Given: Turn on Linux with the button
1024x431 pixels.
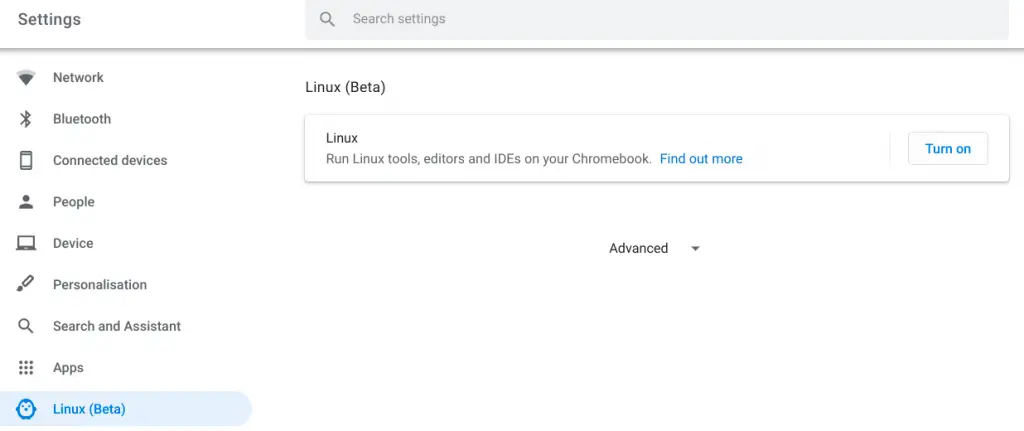Looking at the screenshot, I should pyautogui.click(x=947, y=149).
